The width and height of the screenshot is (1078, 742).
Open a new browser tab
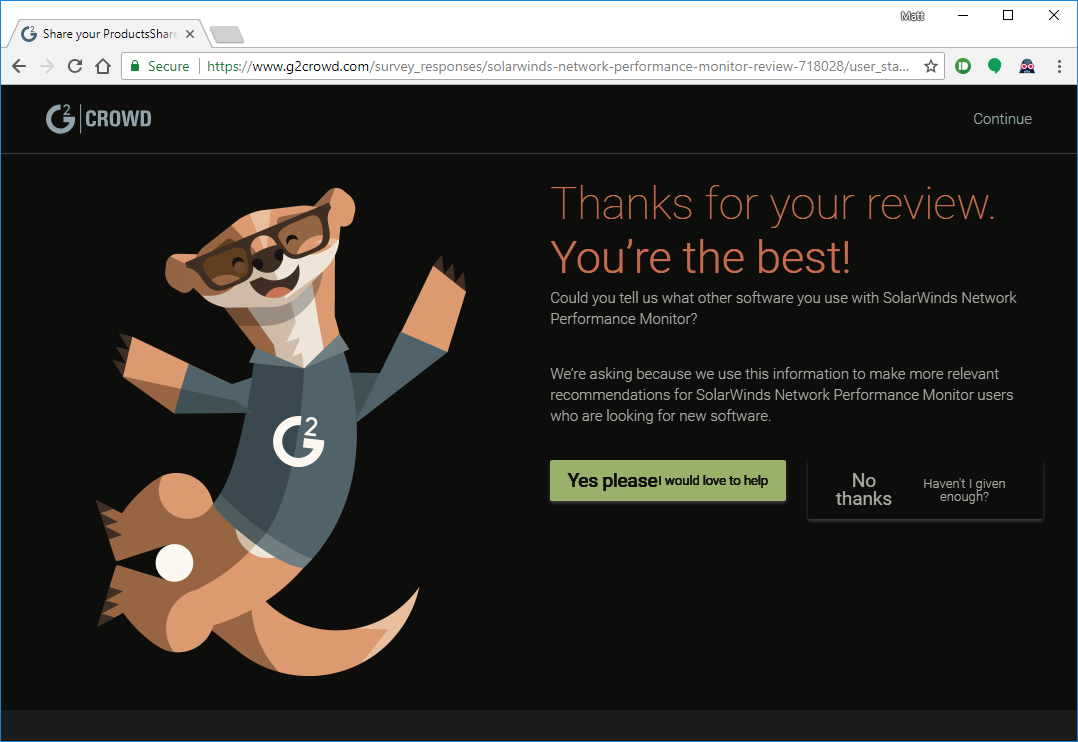pos(227,34)
